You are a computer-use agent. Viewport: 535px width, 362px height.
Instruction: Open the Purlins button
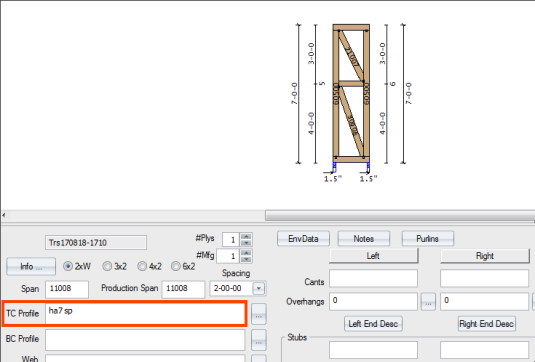click(x=428, y=238)
